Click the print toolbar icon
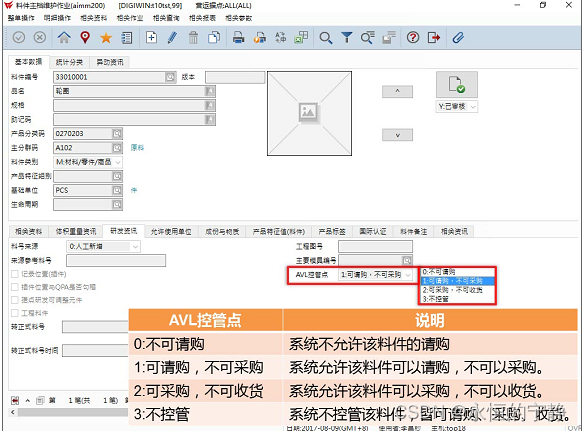 [x=239, y=37]
